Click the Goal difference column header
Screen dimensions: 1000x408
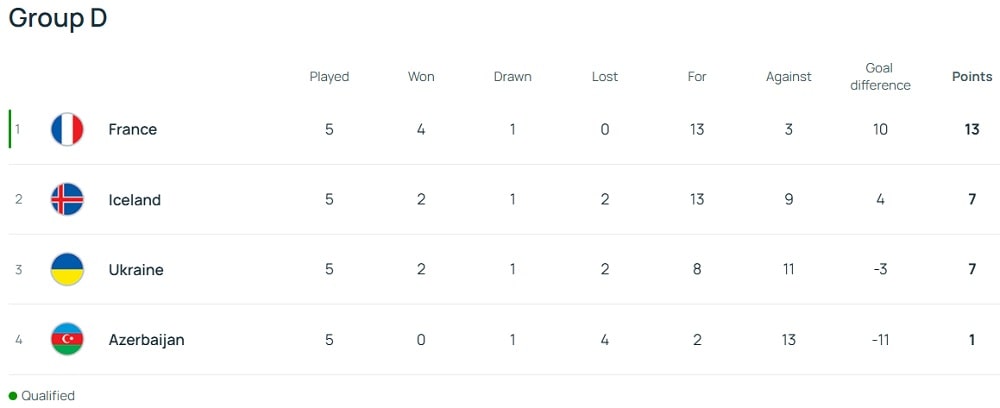[x=880, y=77]
